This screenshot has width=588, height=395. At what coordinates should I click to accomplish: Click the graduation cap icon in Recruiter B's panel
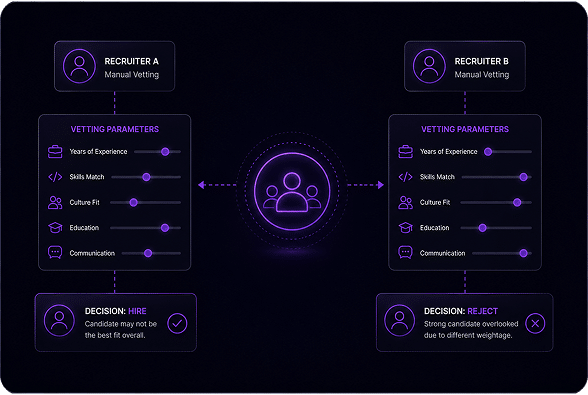(x=405, y=227)
